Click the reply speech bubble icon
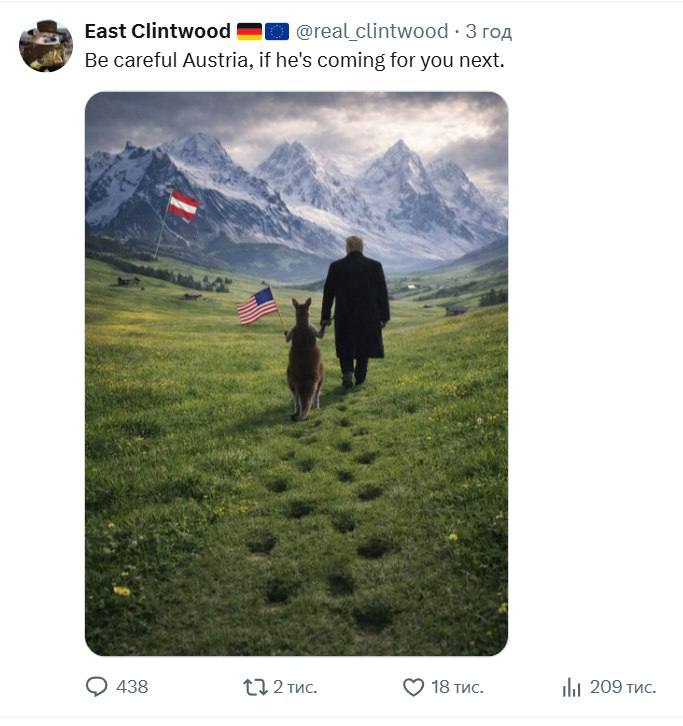 (97, 687)
